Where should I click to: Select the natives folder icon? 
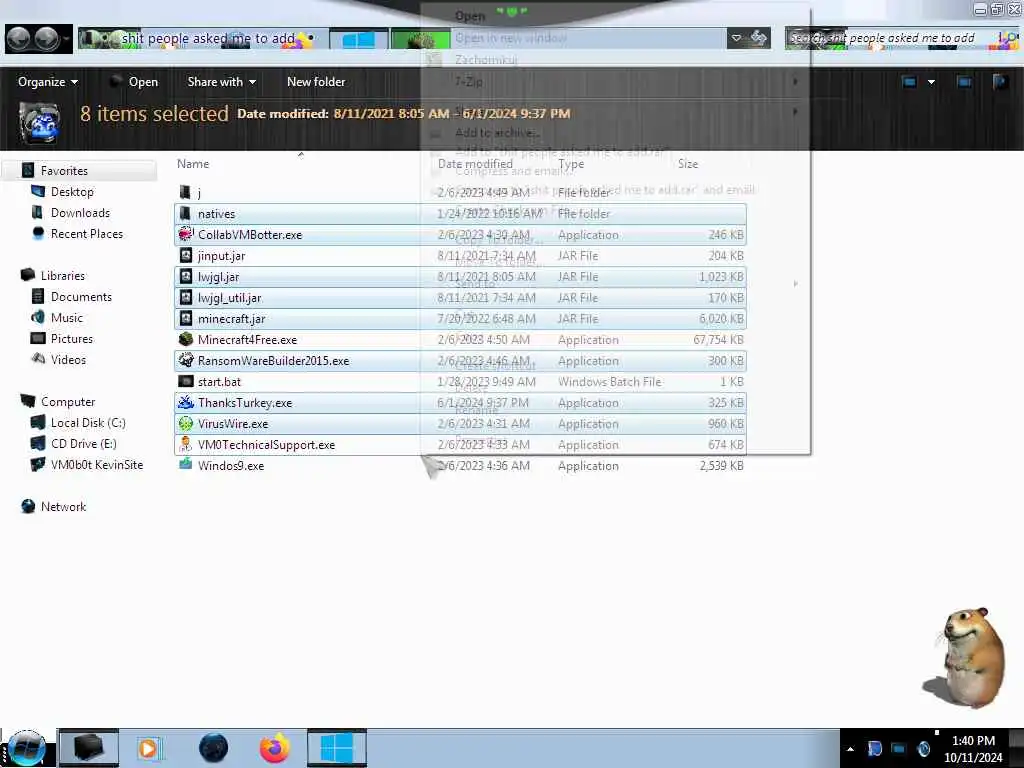tap(185, 214)
